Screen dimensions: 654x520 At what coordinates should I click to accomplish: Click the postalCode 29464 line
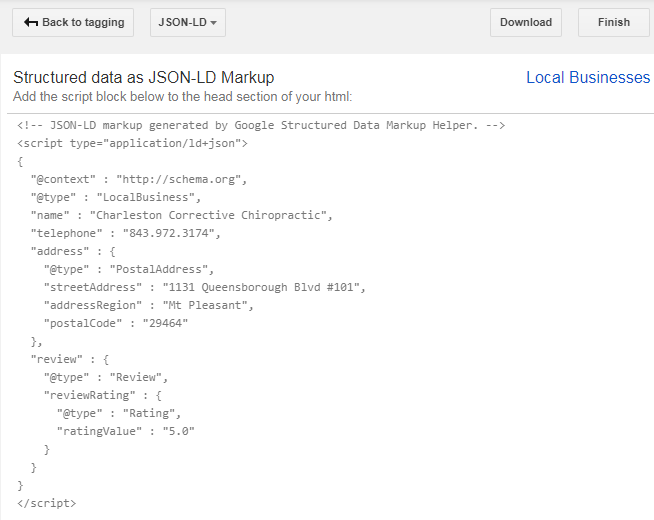[x=116, y=323]
